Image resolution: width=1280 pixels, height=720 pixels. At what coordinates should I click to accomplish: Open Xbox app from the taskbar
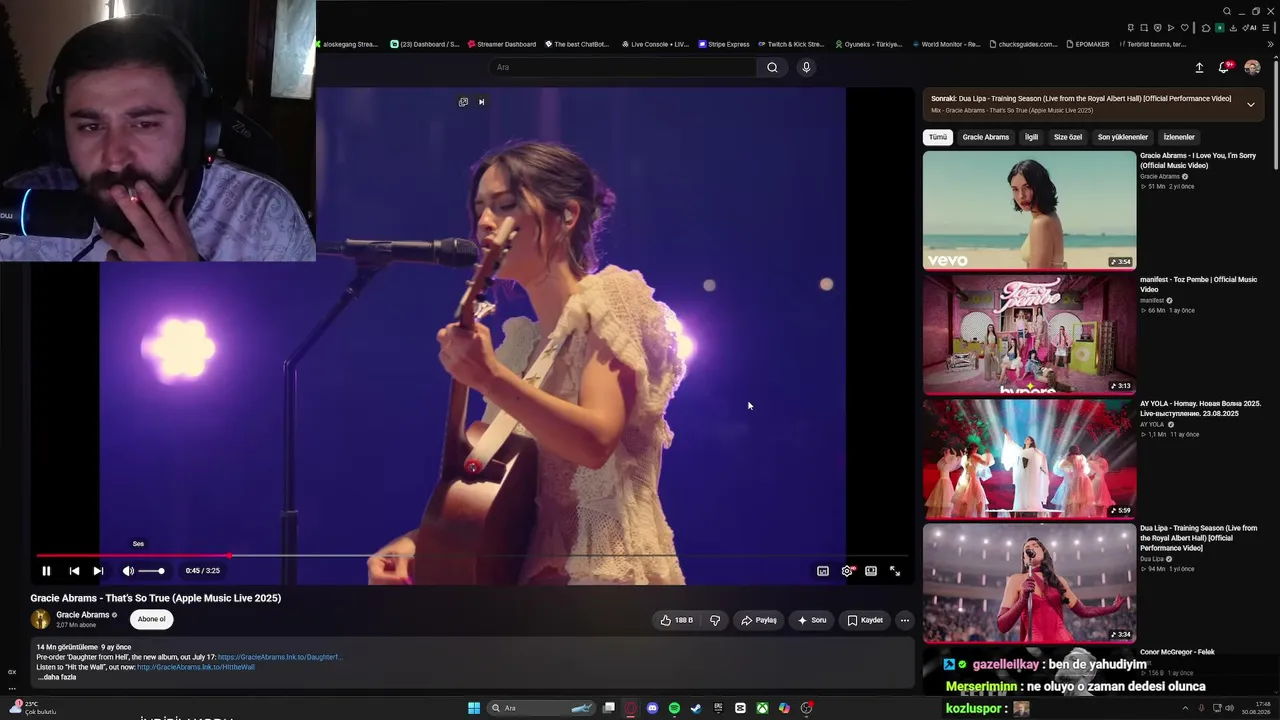(x=762, y=708)
